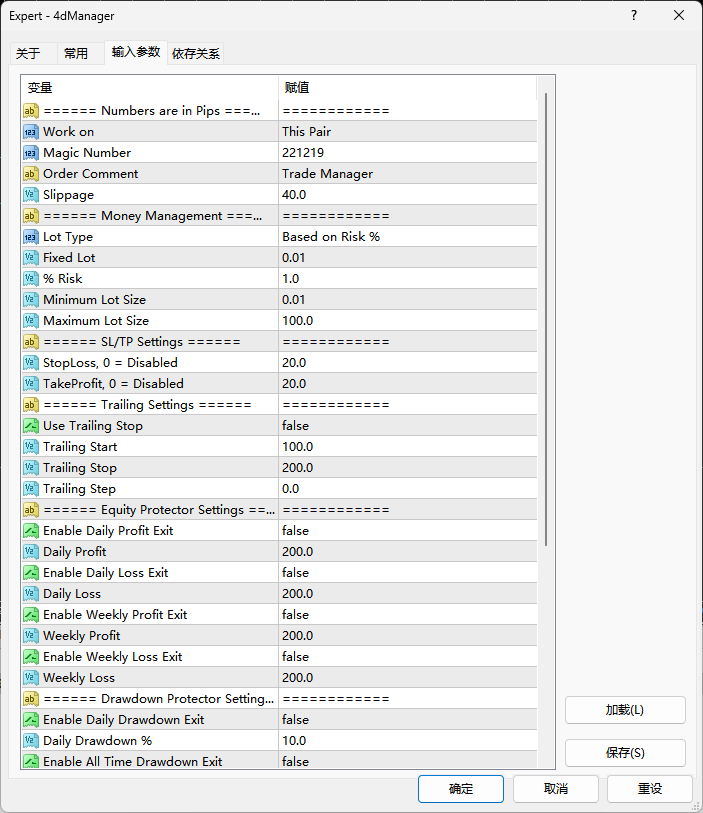The image size is (703, 813).
Task: Select the Trailing Settings header row
Action: click(279, 405)
